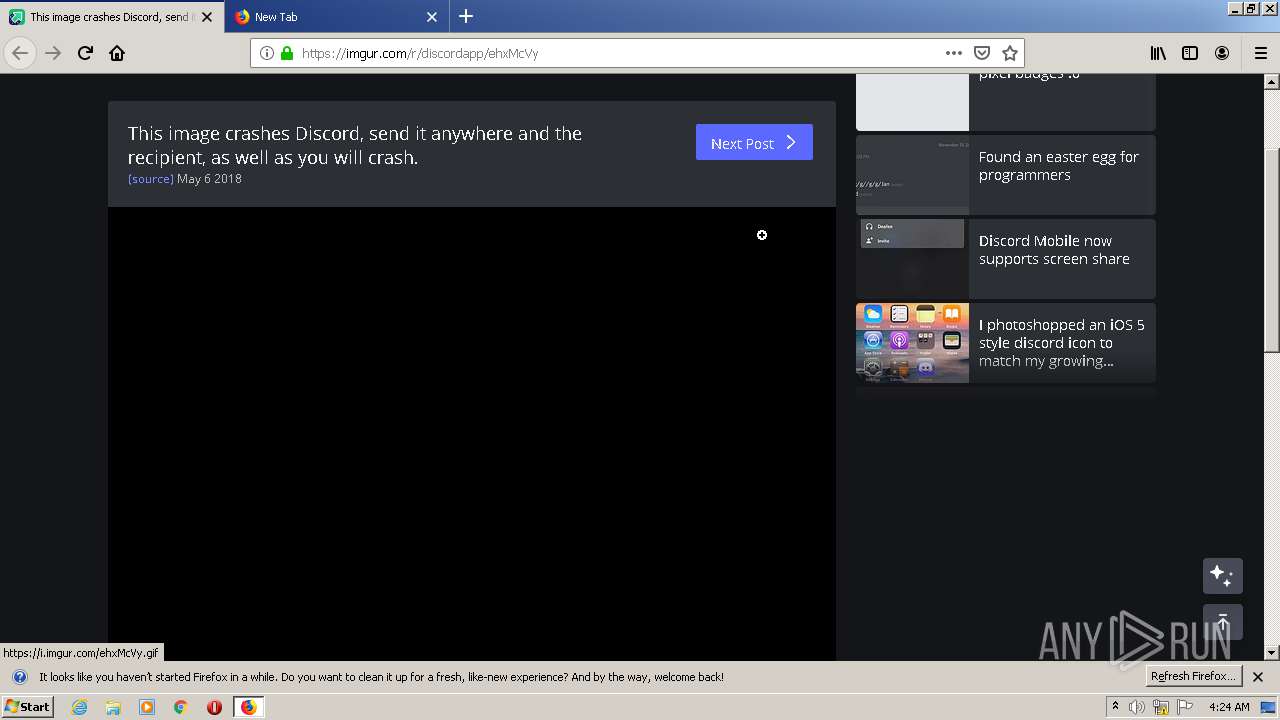Open the page actions three-dot menu
Viewport: 1280px width, 720px height.
954,53
